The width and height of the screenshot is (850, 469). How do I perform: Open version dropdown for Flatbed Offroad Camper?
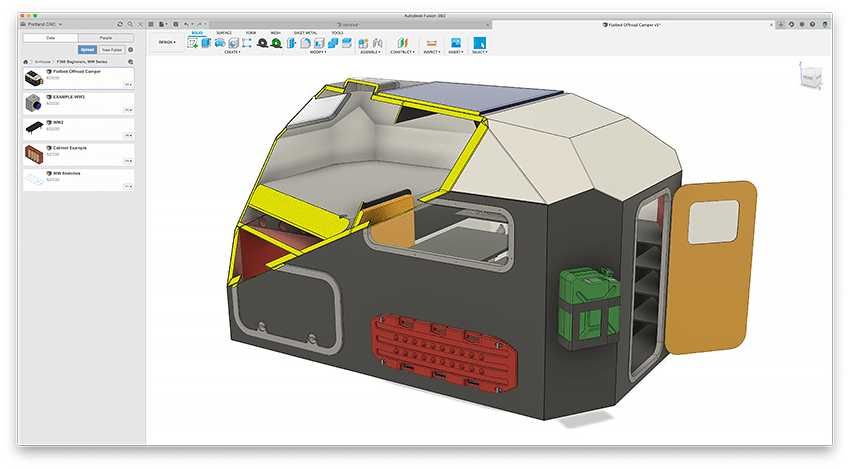pos(127,85)
